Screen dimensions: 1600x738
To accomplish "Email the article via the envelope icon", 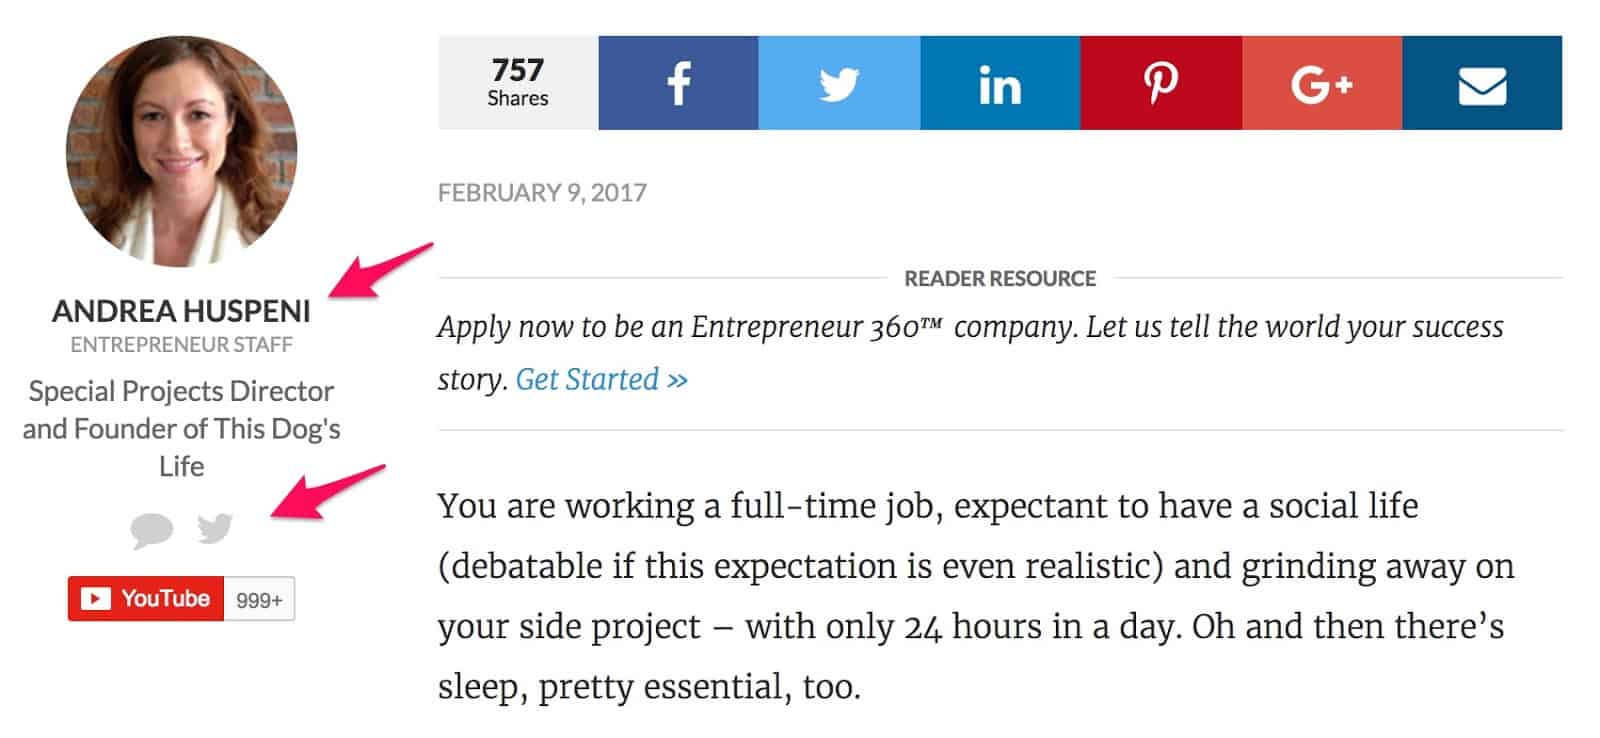I will [x=1482, y=83].
